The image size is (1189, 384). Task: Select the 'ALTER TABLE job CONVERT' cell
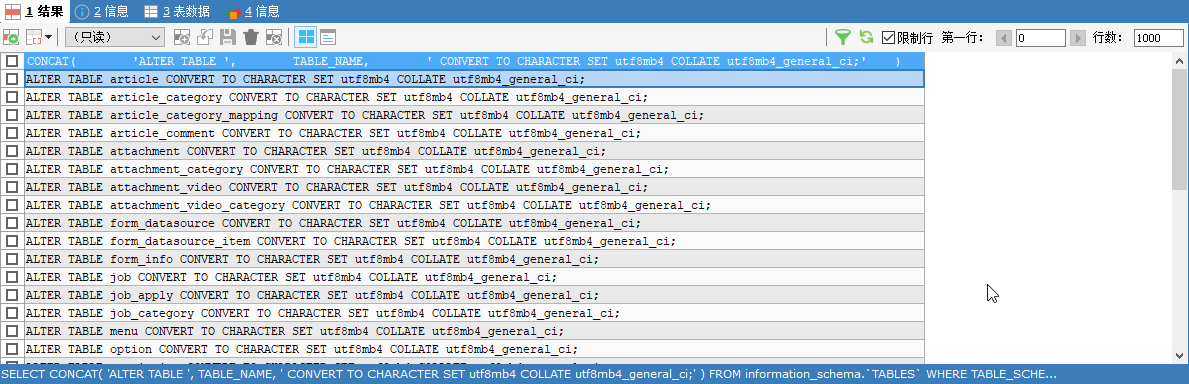(474, 277)
